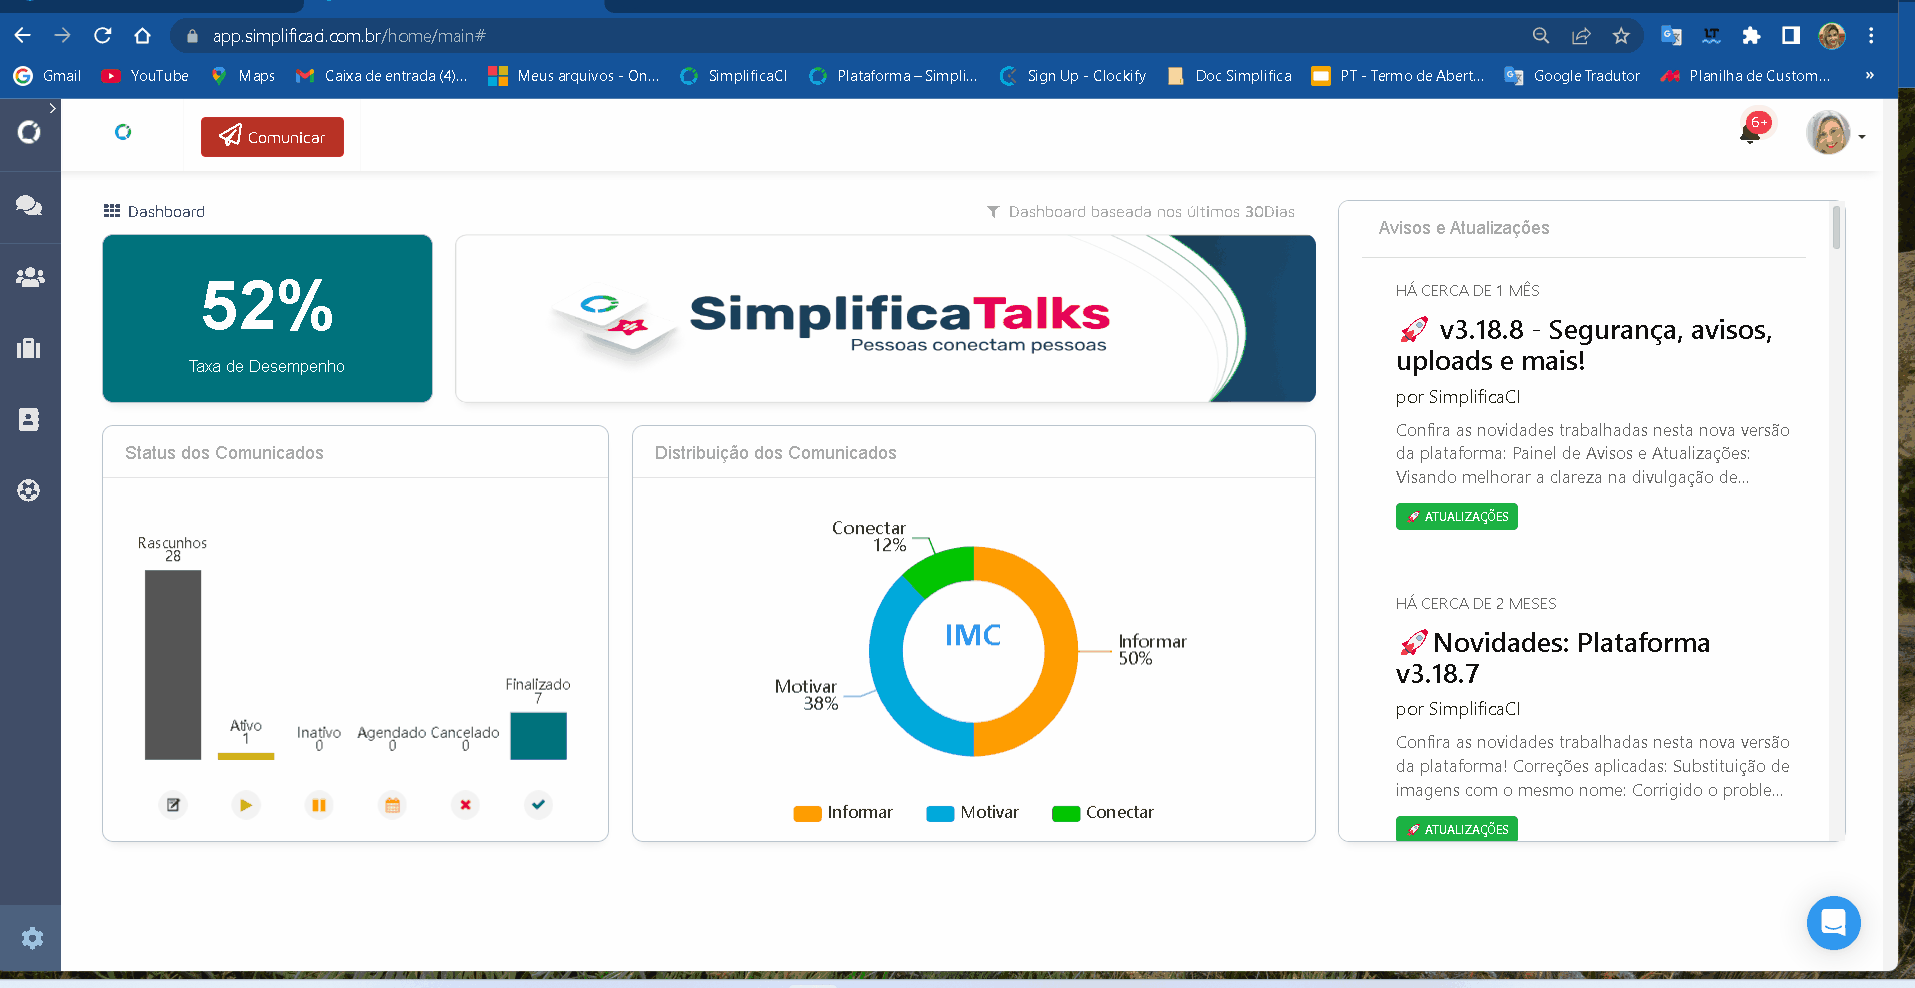This screenshot has width=1915, height=988.
Task: Open the user profile avatar dropdown
Action: coord(1834,134)
